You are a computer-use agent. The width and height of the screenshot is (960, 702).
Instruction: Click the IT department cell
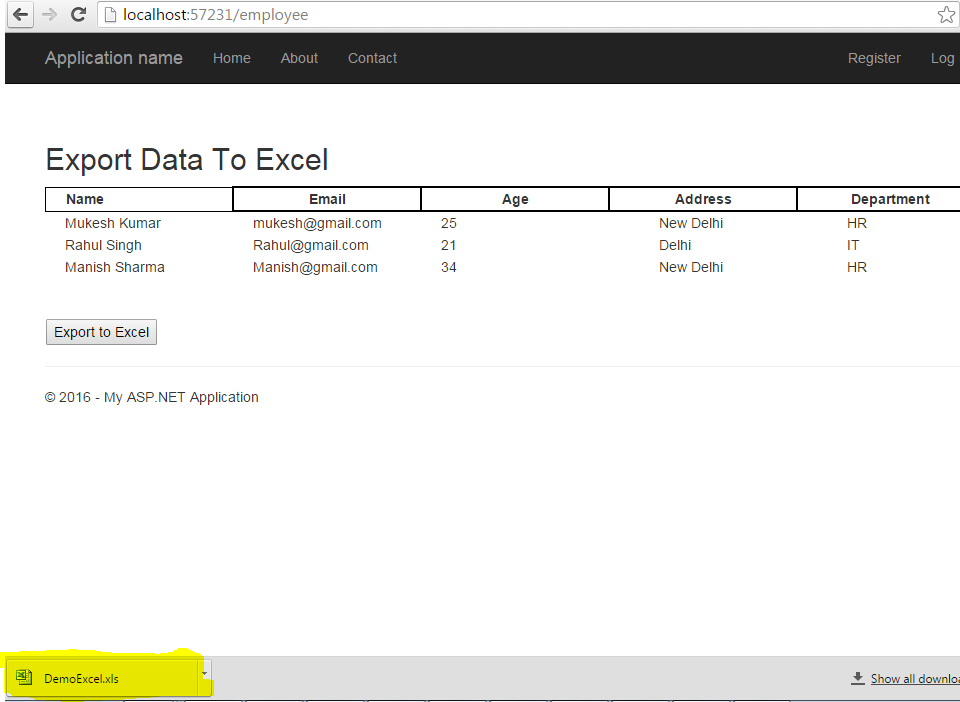[x=853, y=245]
